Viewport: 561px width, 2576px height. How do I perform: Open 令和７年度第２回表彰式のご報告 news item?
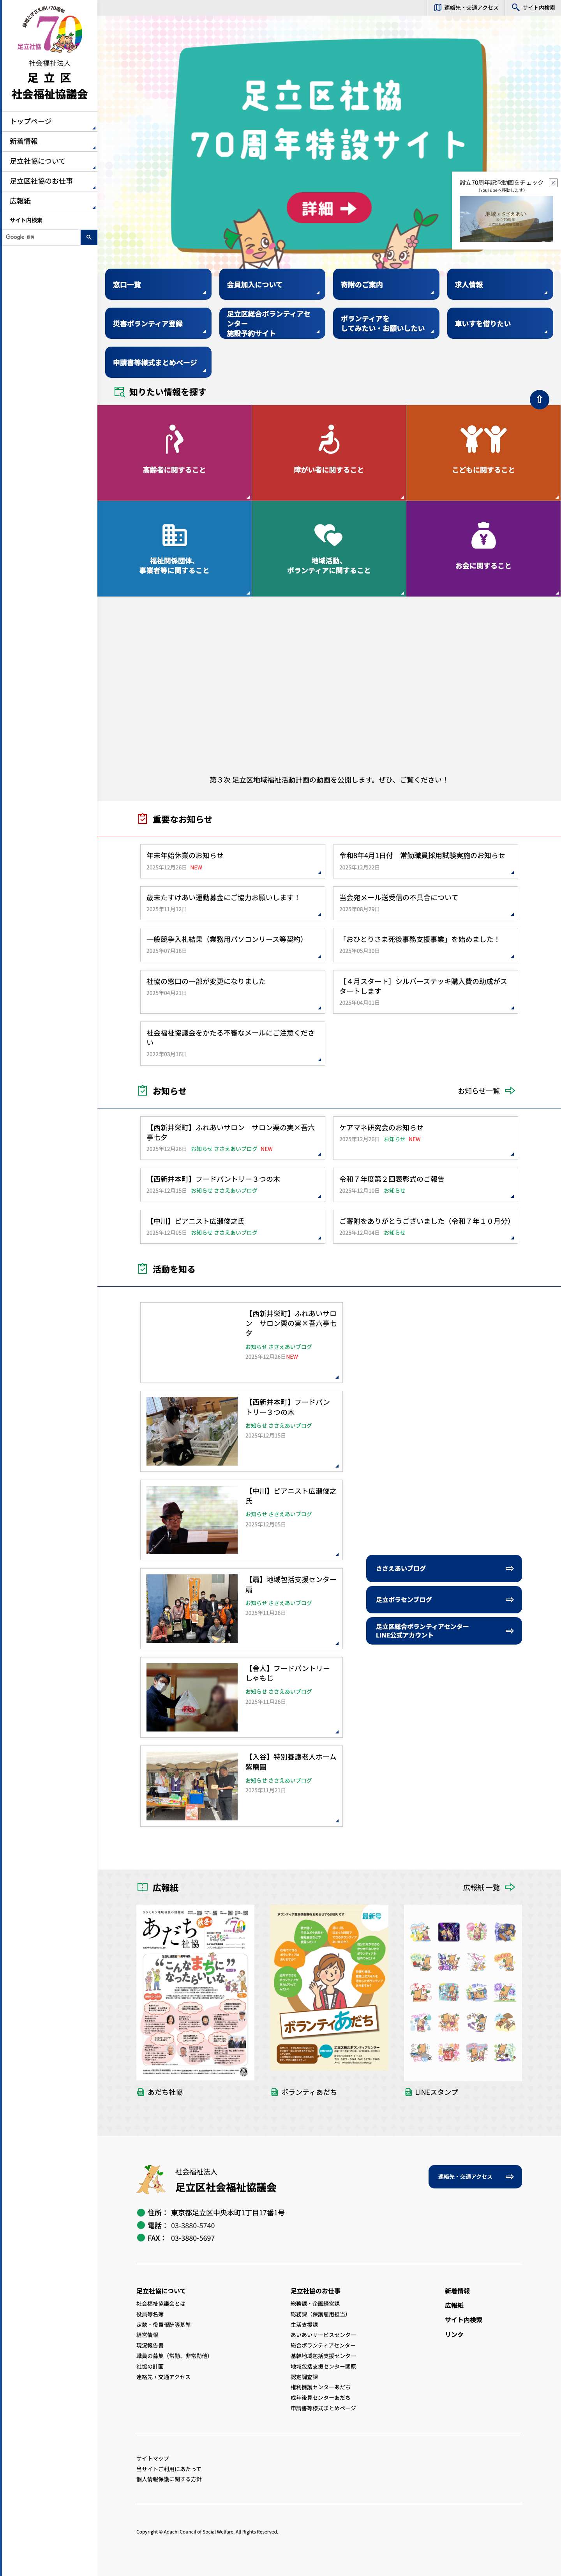(x=425, y=1185)
